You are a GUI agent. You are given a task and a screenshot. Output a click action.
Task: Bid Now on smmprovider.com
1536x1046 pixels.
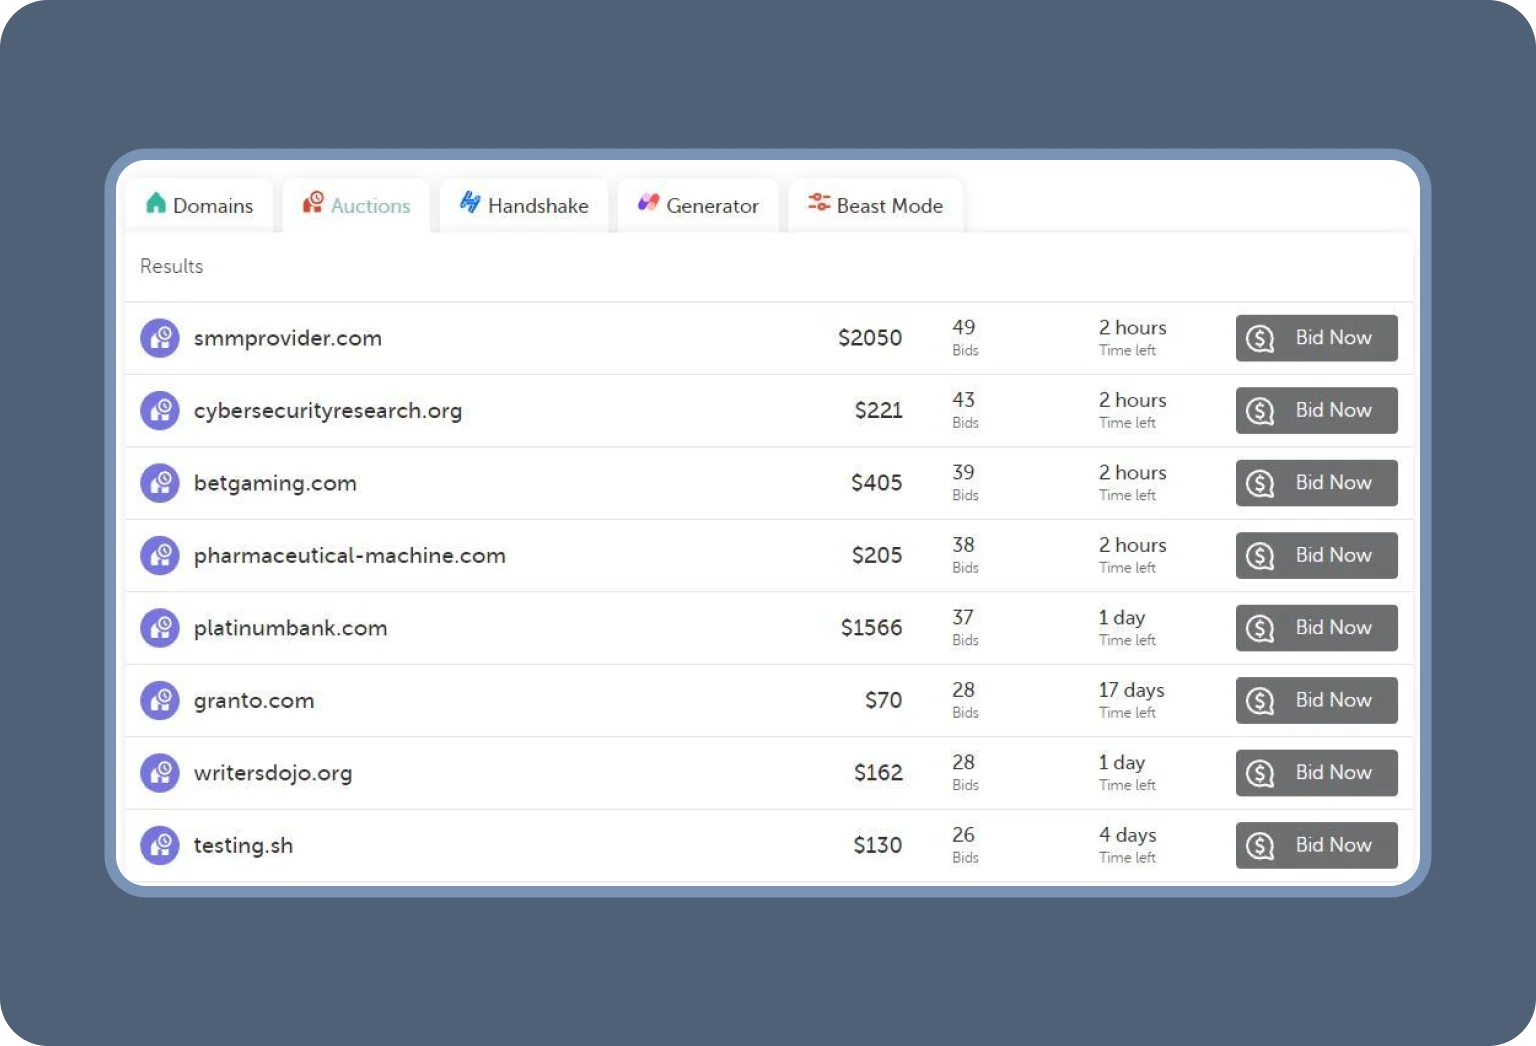[x=1316, y=338]
